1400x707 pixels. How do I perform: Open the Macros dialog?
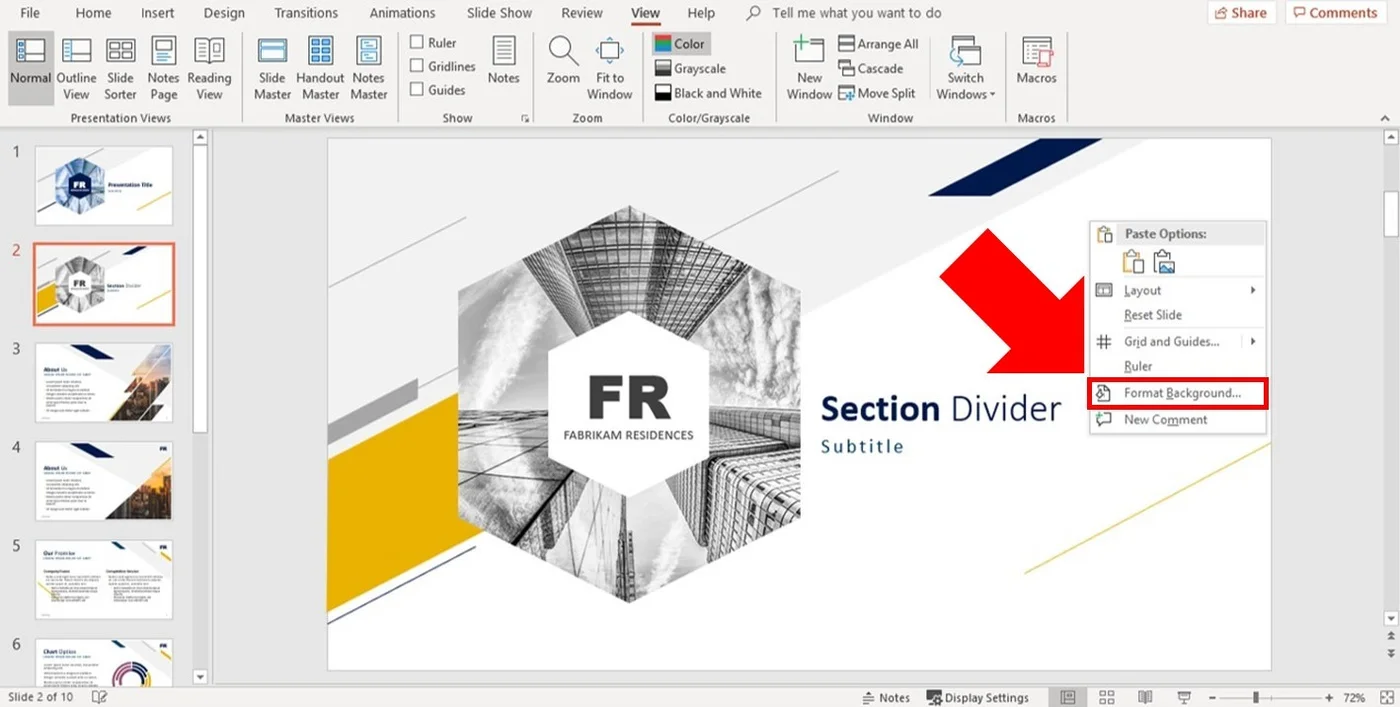pyautogui.click(x=1036, y=60)
